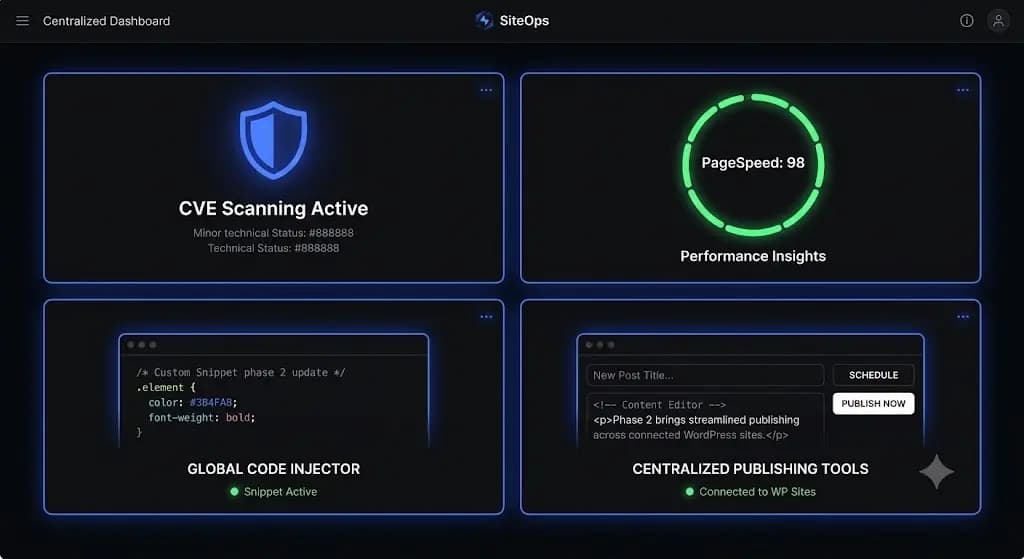
Task: Click the Connected to WP Sites label
Action: tap(758, 492)
